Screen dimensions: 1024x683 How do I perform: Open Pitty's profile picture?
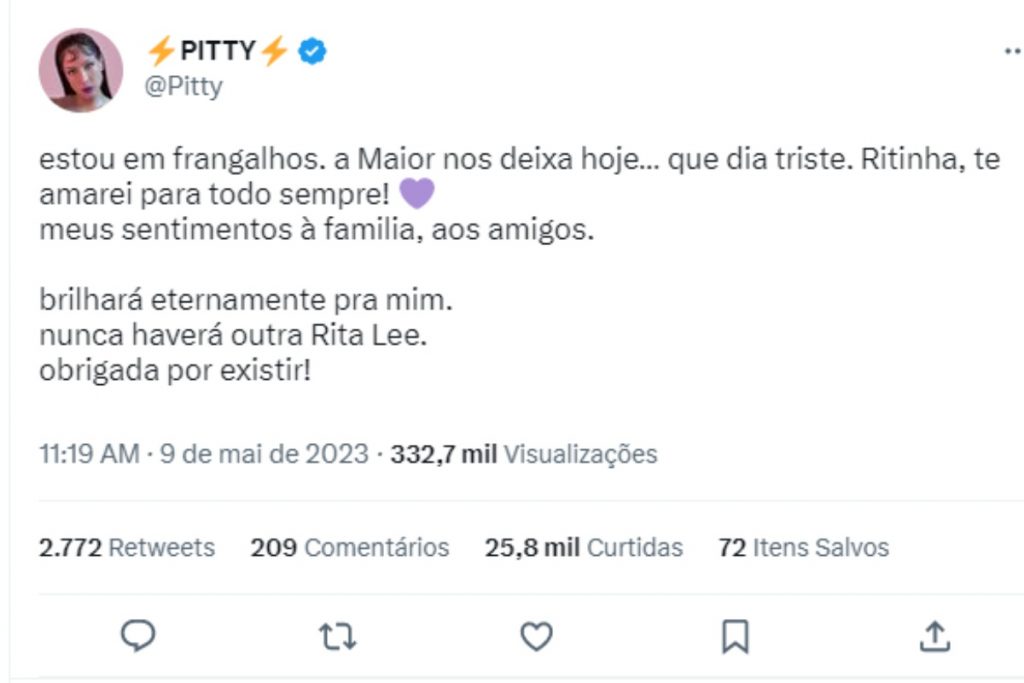tap(80, 70)
